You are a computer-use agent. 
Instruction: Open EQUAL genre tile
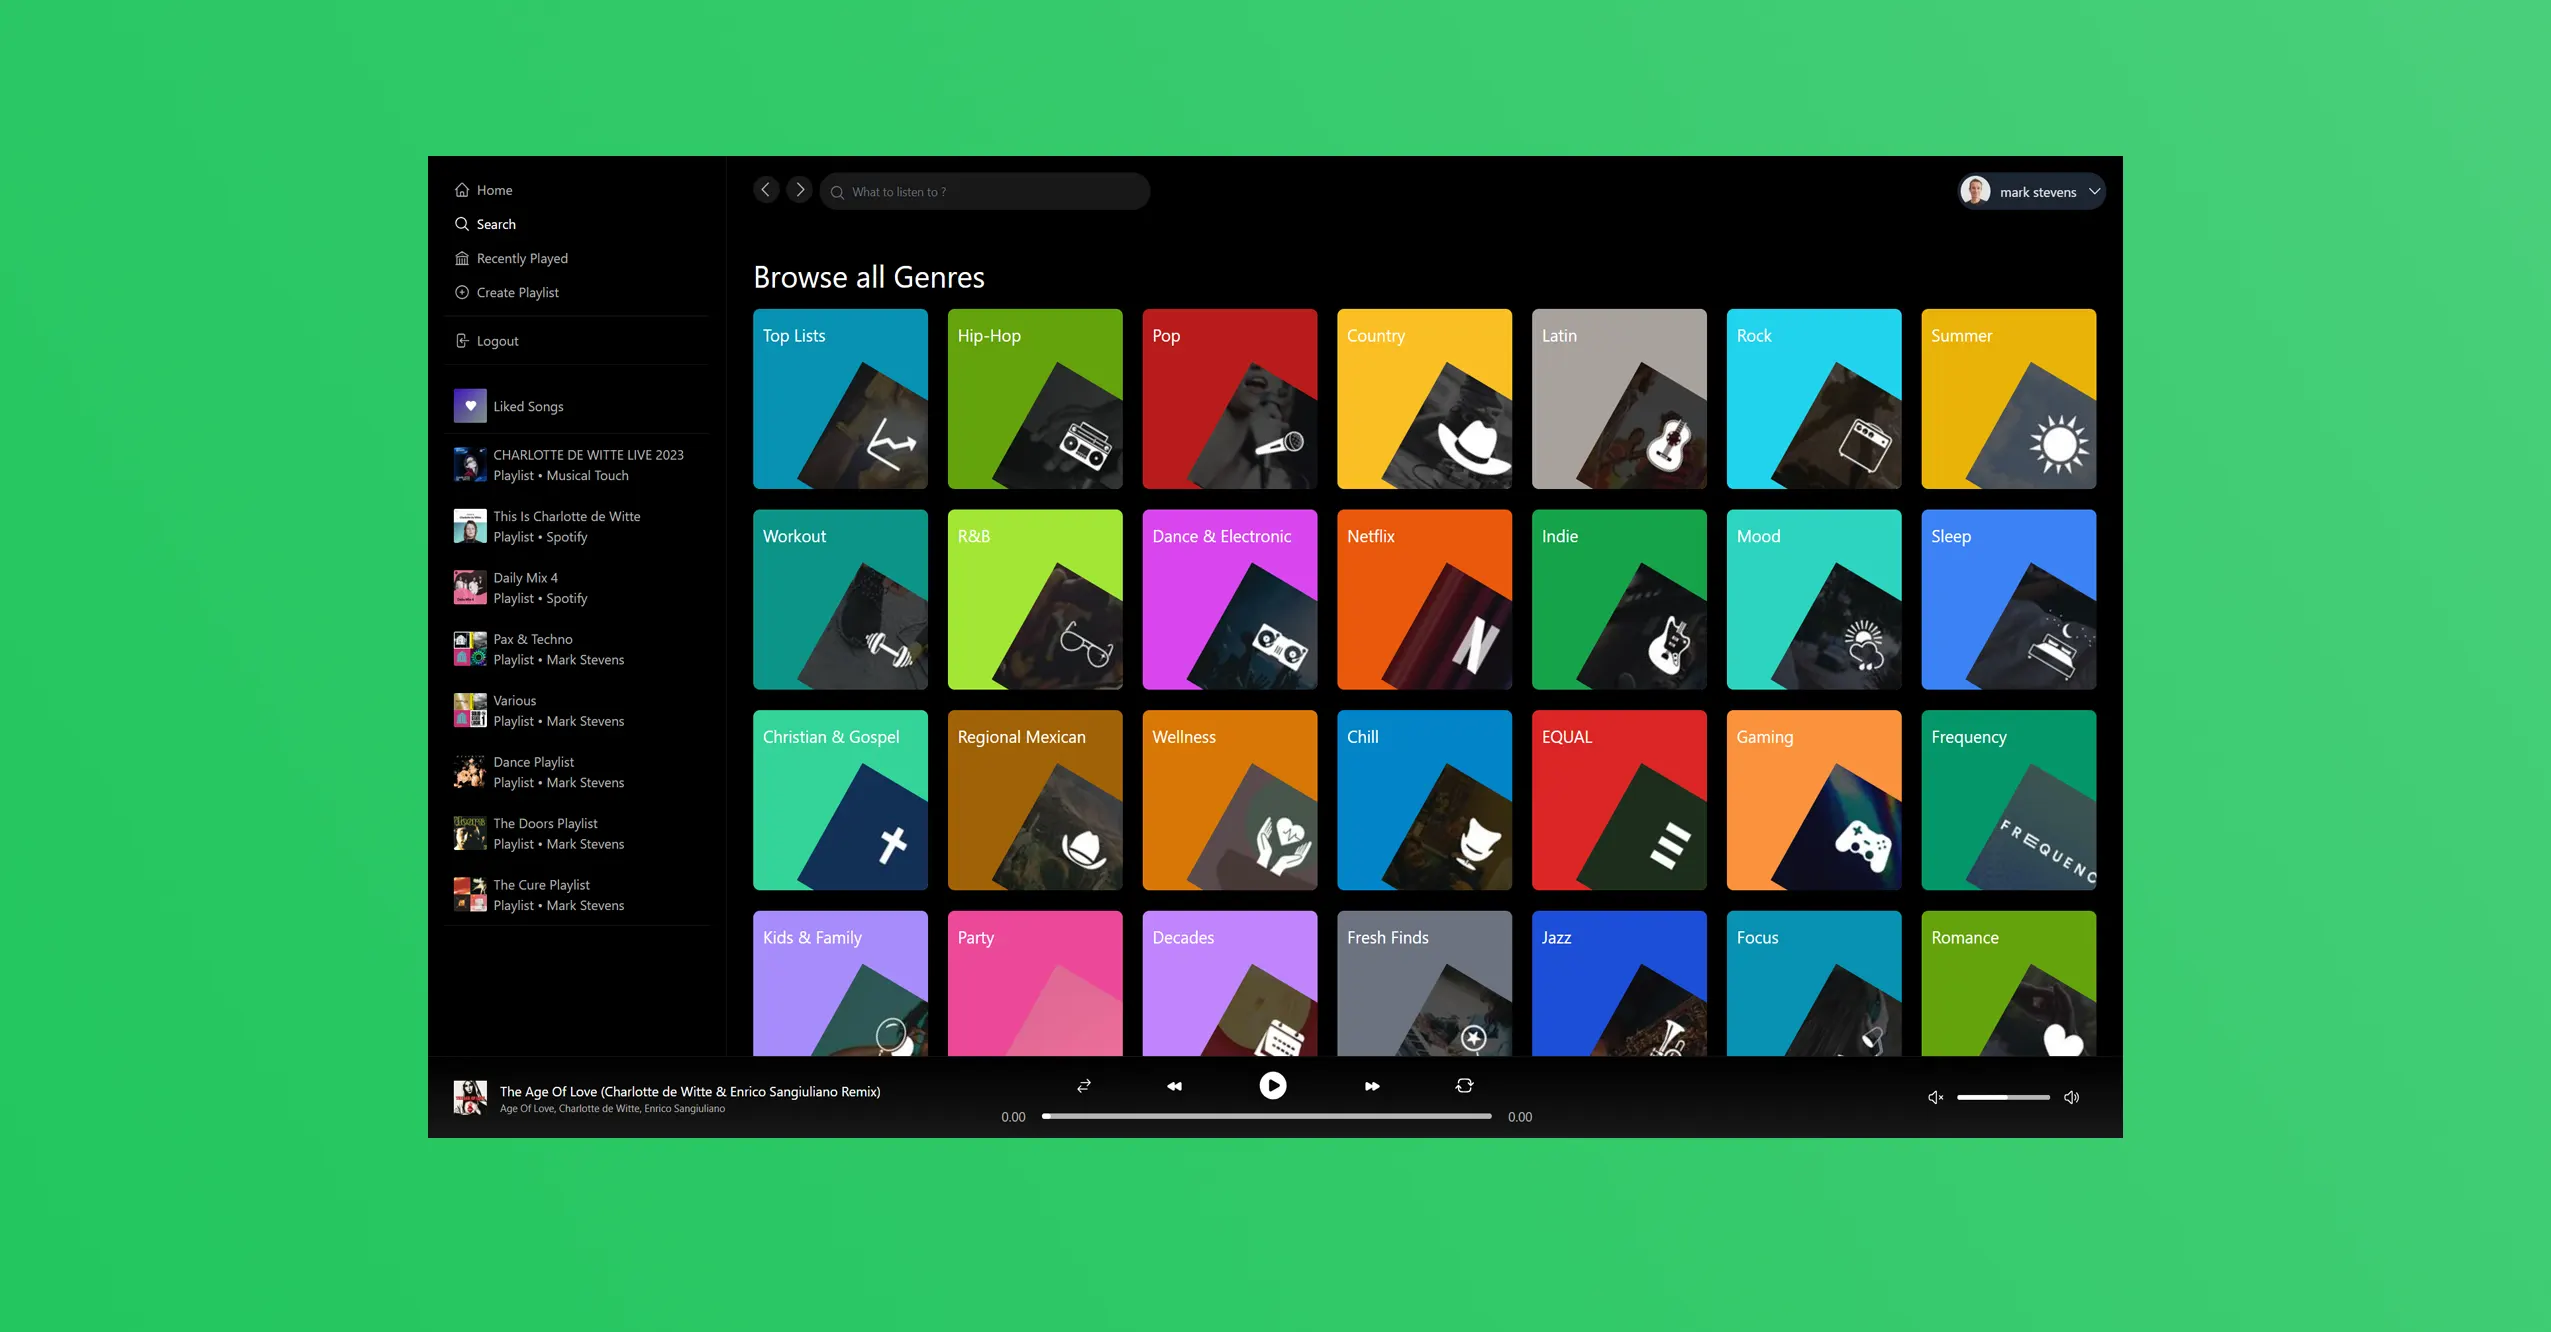click(x=1619, y=800)
